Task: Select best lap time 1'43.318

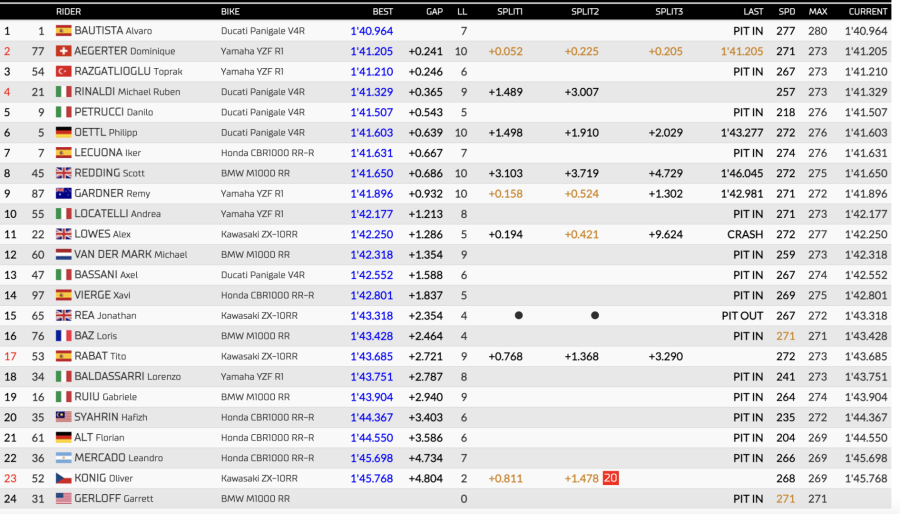Action: [x=372, y=316]
